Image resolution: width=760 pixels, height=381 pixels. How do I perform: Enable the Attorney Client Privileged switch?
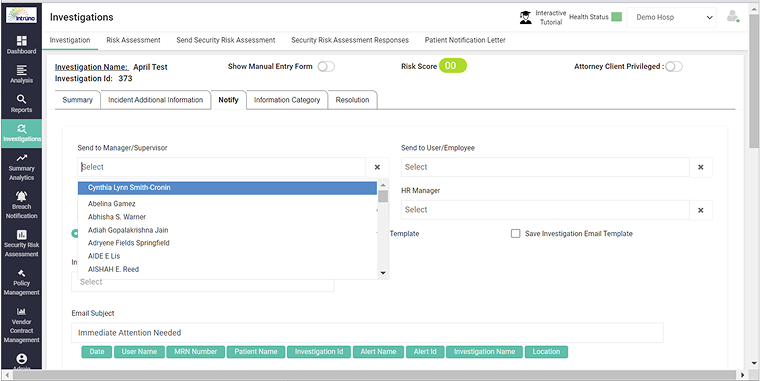[674, 67]
